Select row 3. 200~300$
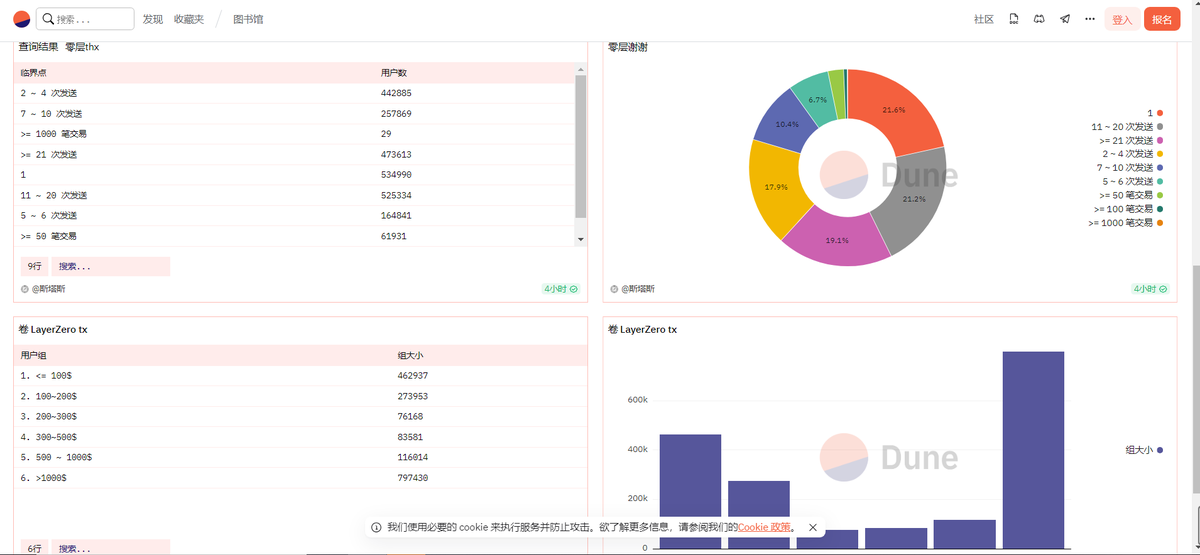1200x555 pixels. pos(301,417)
